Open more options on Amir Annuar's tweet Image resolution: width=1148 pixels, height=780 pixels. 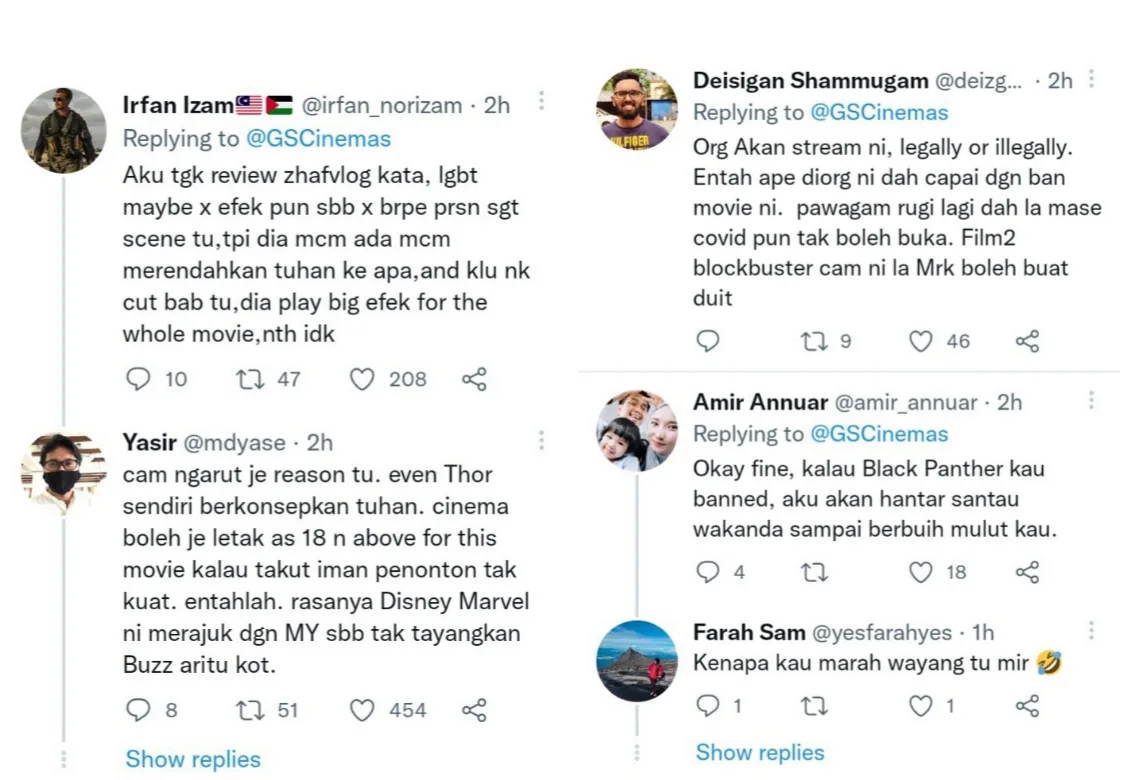point(1091,400)
